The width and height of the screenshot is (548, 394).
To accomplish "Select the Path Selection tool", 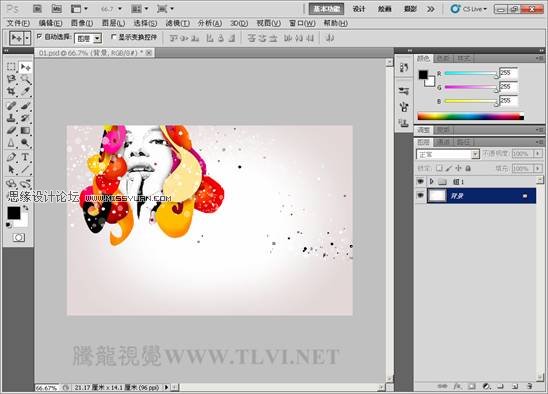I will pos(11,170).
